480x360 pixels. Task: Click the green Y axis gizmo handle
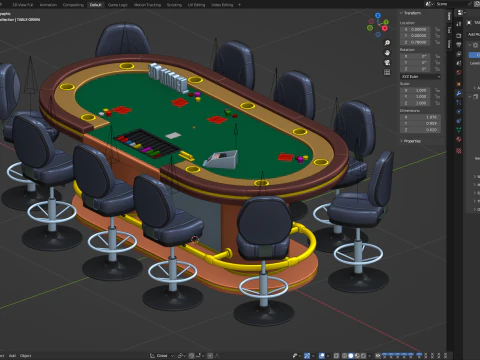coord(386,22)
